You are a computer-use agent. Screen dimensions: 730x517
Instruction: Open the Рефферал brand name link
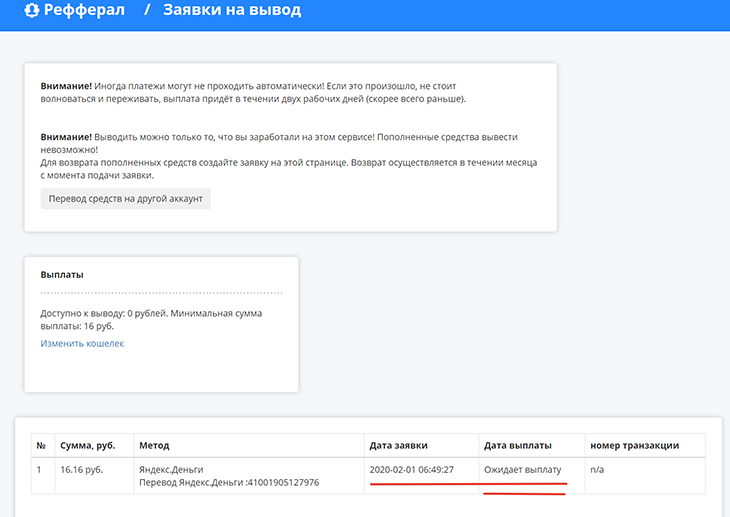click(x=85, y=11)
